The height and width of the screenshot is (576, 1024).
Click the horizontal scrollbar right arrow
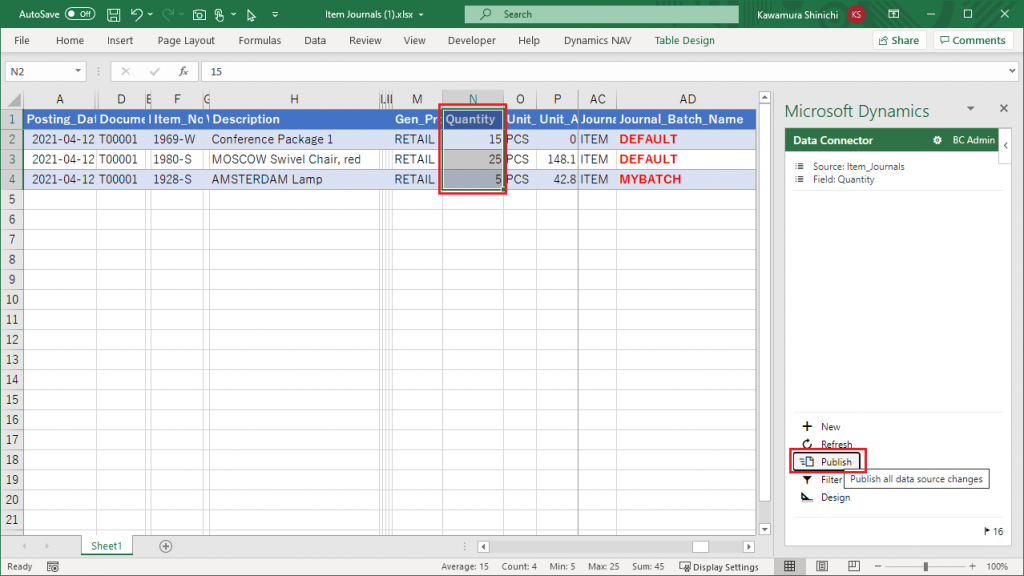coord(749,547)
